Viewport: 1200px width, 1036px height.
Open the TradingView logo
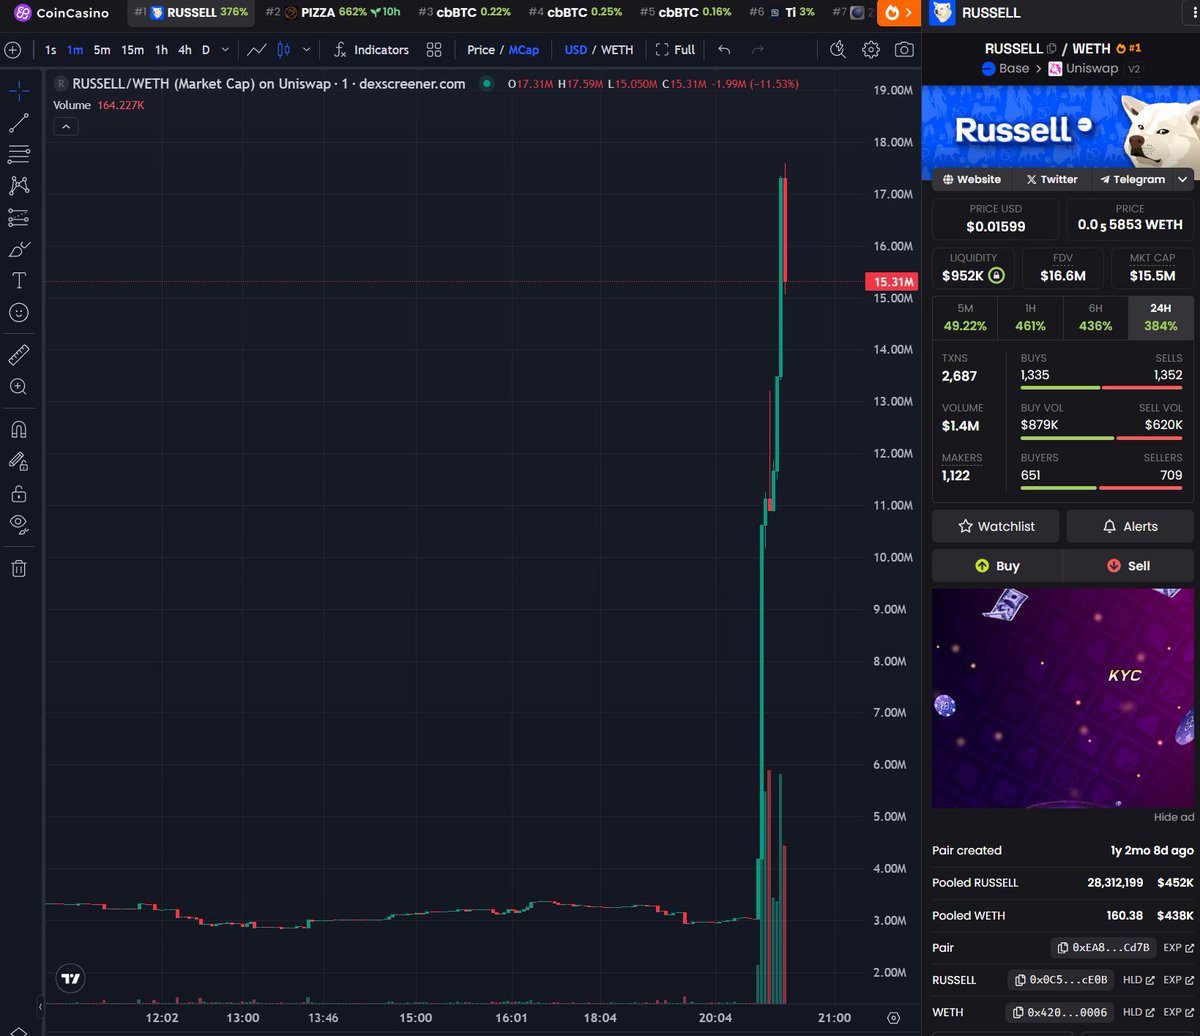pyautogui.click(x=70, y=979)
